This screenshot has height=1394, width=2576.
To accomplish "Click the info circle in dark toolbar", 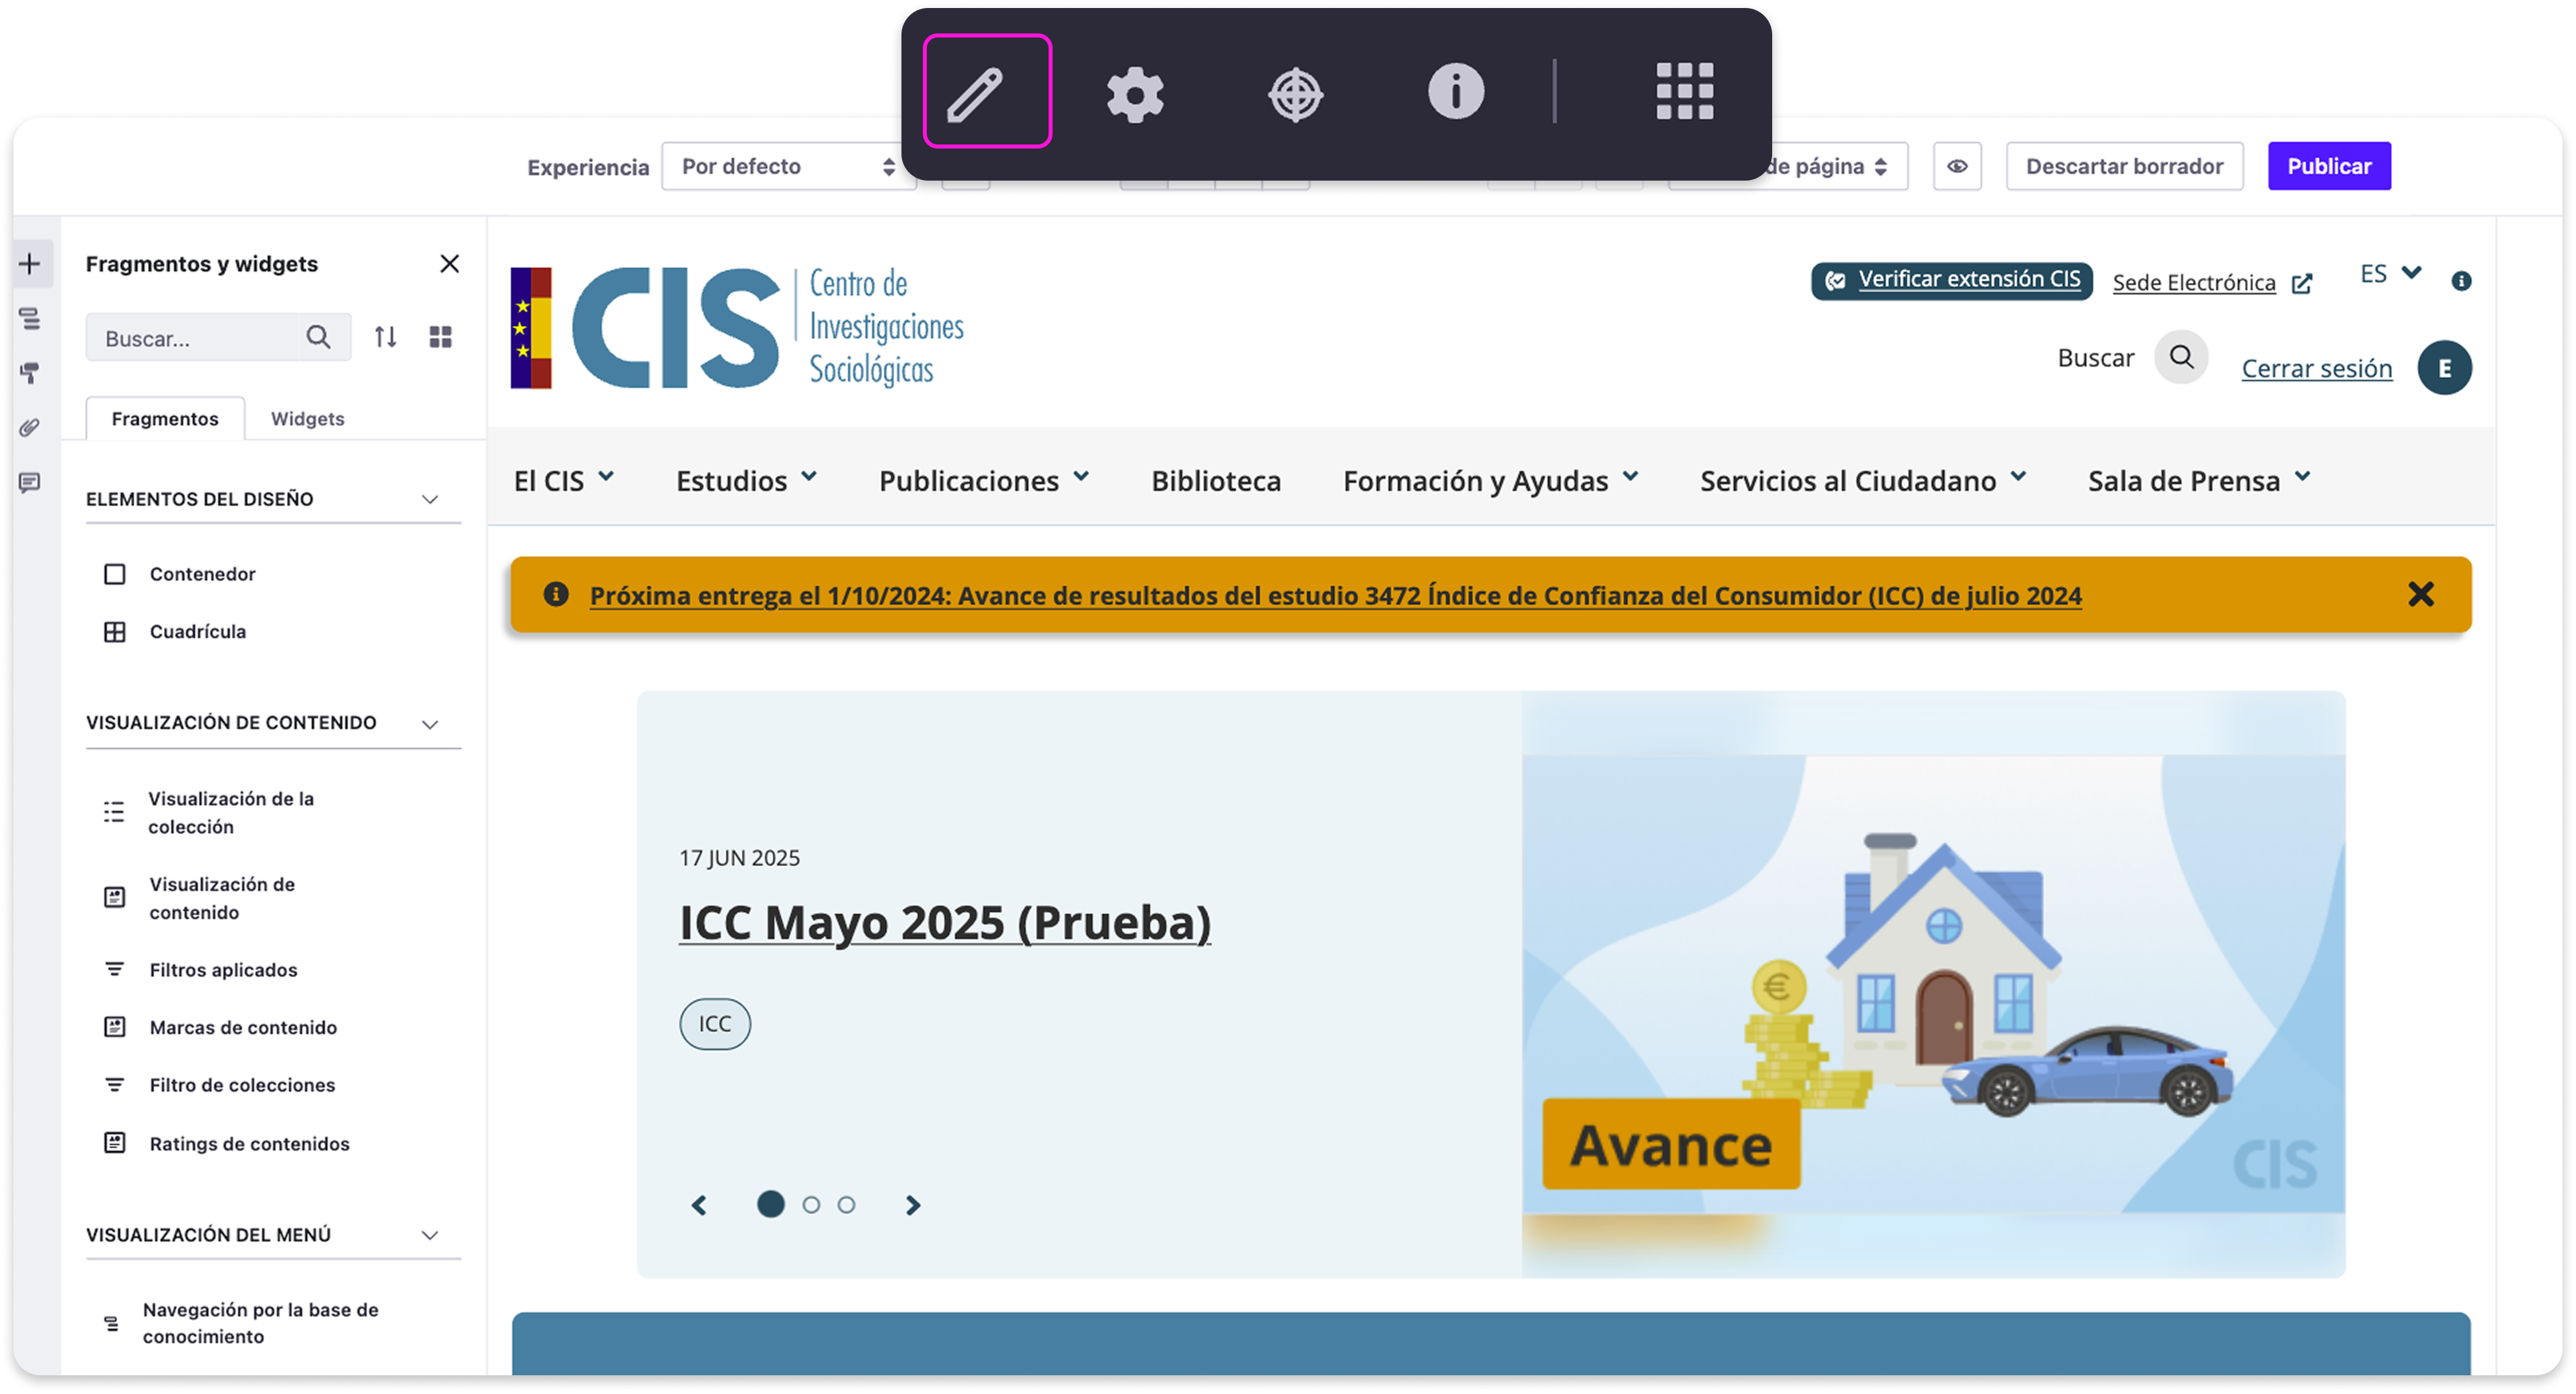I will [x=1455, y=92].
